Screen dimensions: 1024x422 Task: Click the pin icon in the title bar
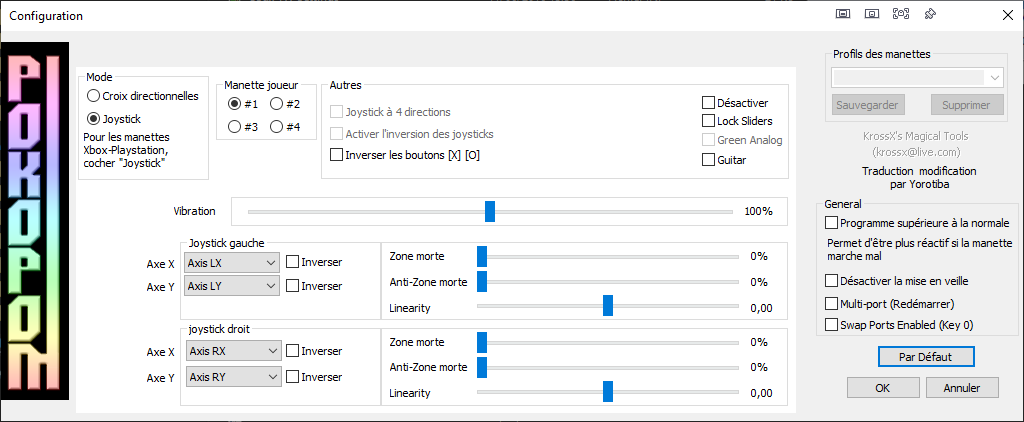[931, 14]
